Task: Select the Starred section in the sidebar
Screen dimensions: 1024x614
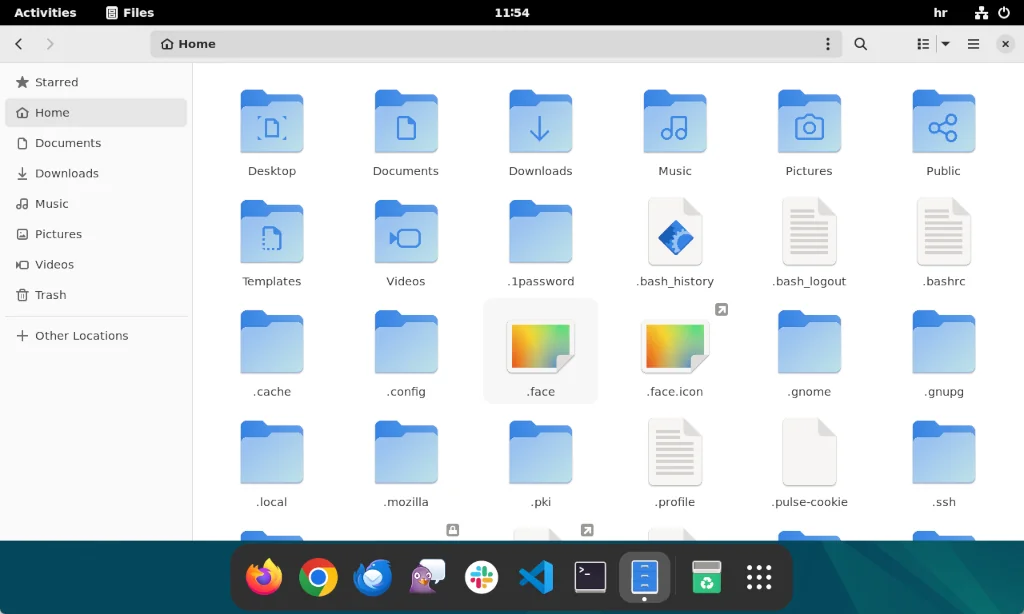Action: [55, 82]
